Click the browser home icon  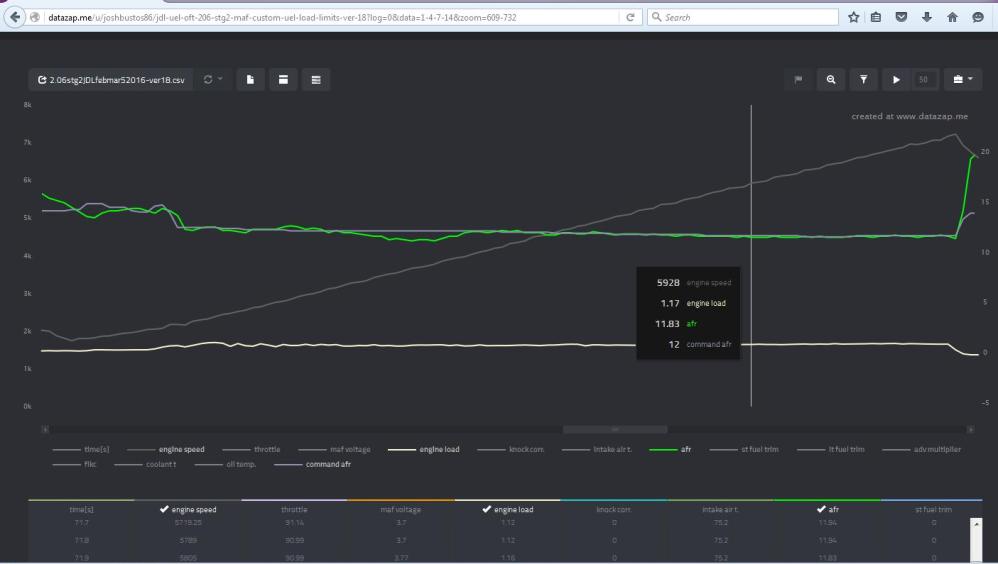(952, 17)
